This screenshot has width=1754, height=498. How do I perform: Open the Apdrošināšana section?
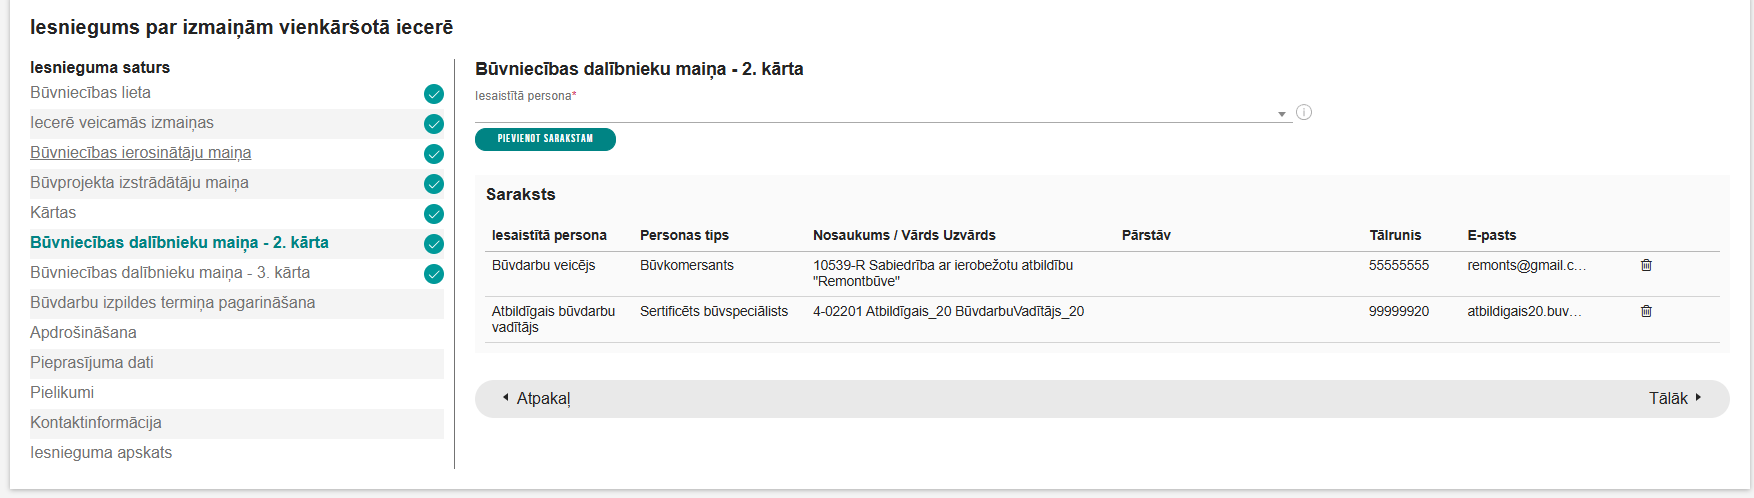[83, 333]
